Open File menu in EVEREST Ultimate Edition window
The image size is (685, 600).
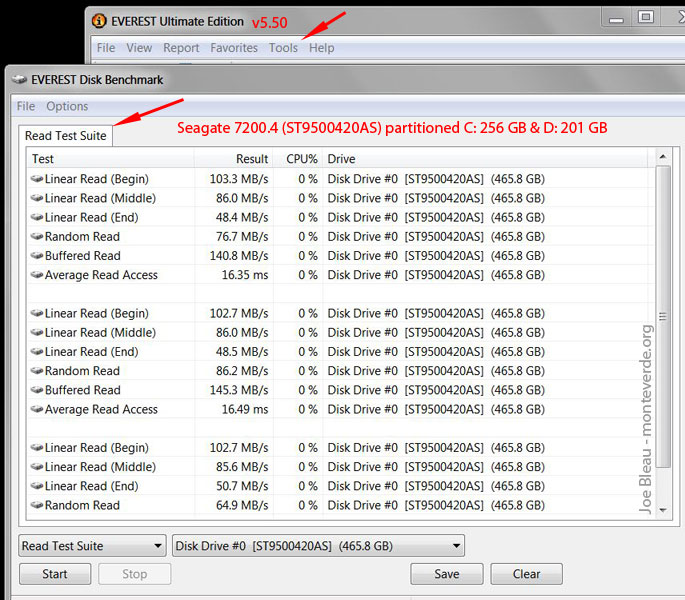106,48
